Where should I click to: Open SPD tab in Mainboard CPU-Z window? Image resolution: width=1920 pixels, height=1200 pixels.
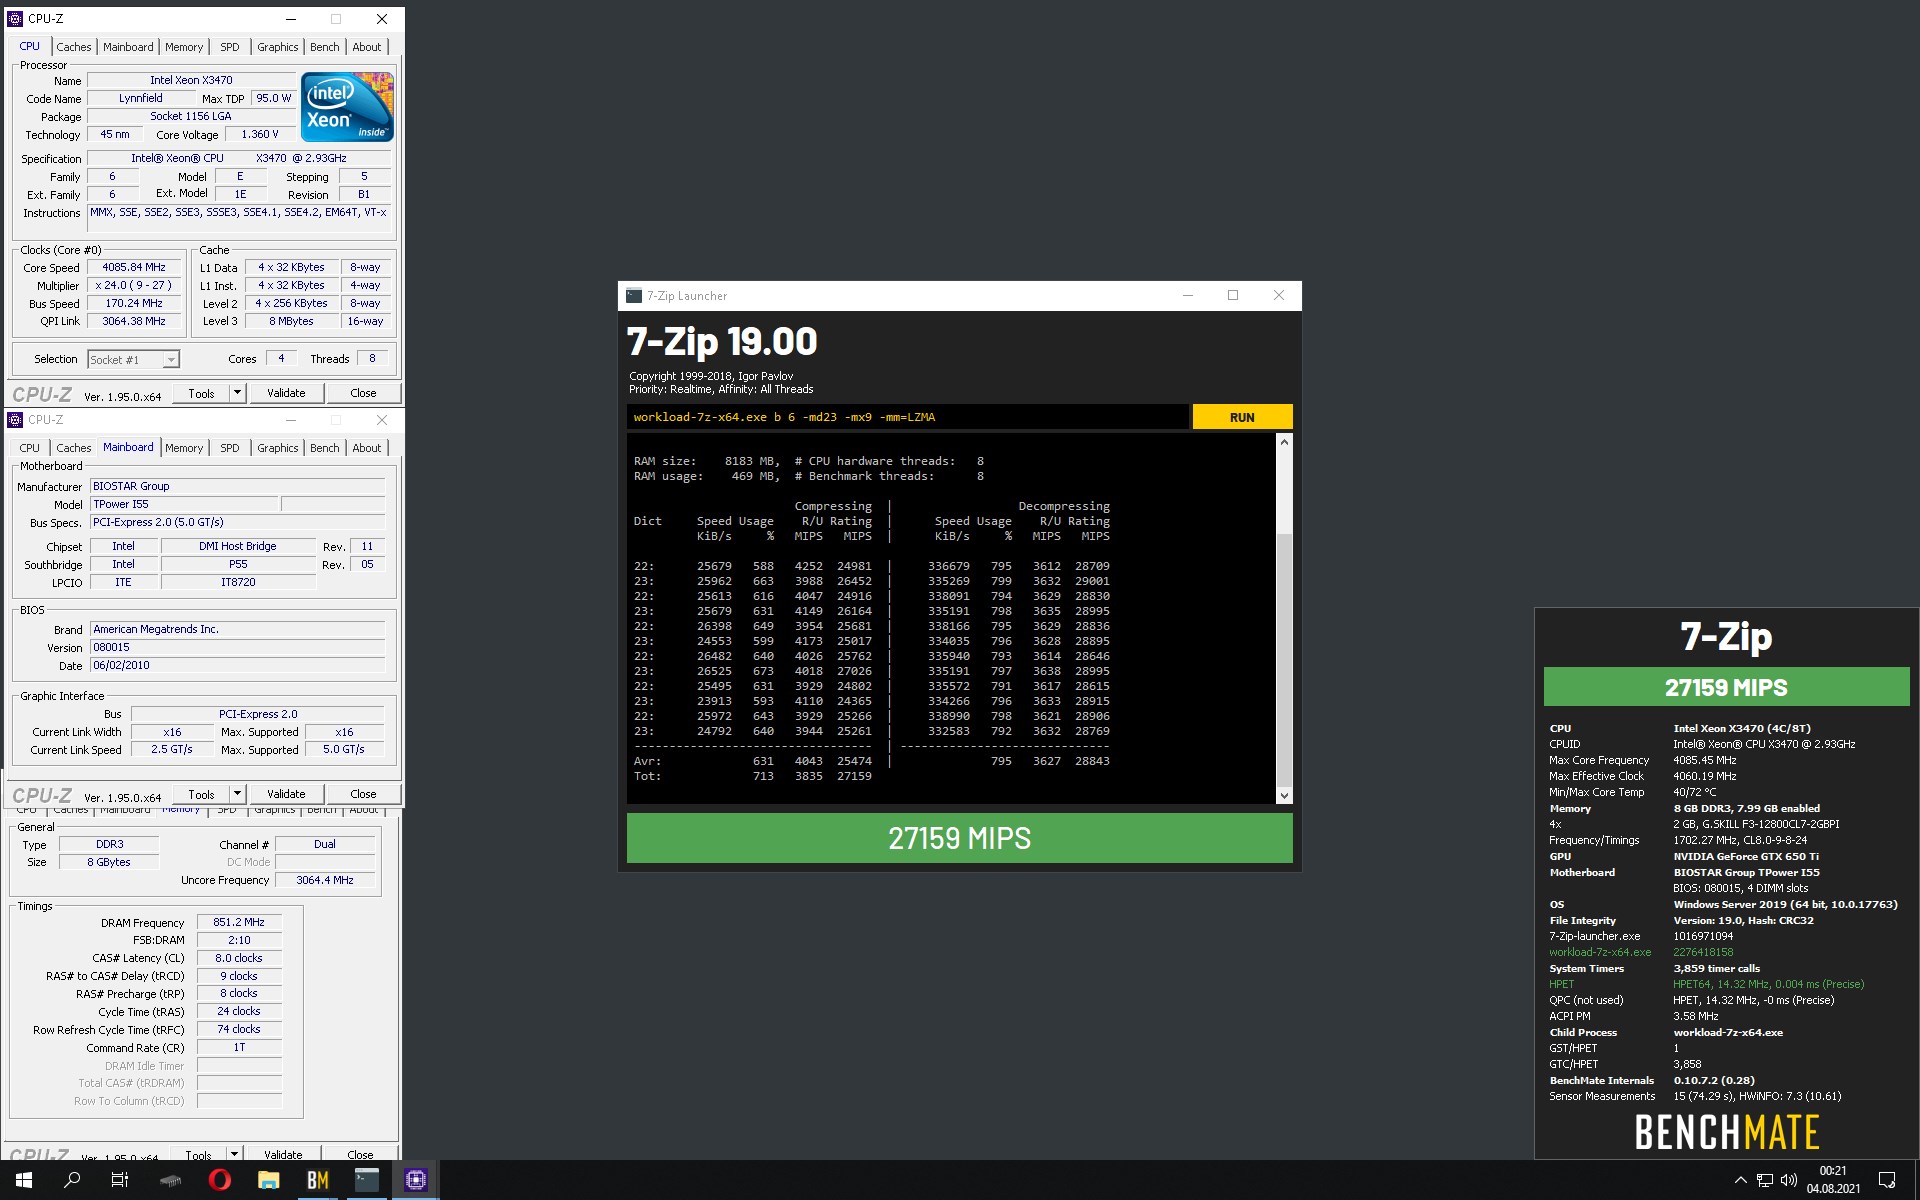pos(230,448)
